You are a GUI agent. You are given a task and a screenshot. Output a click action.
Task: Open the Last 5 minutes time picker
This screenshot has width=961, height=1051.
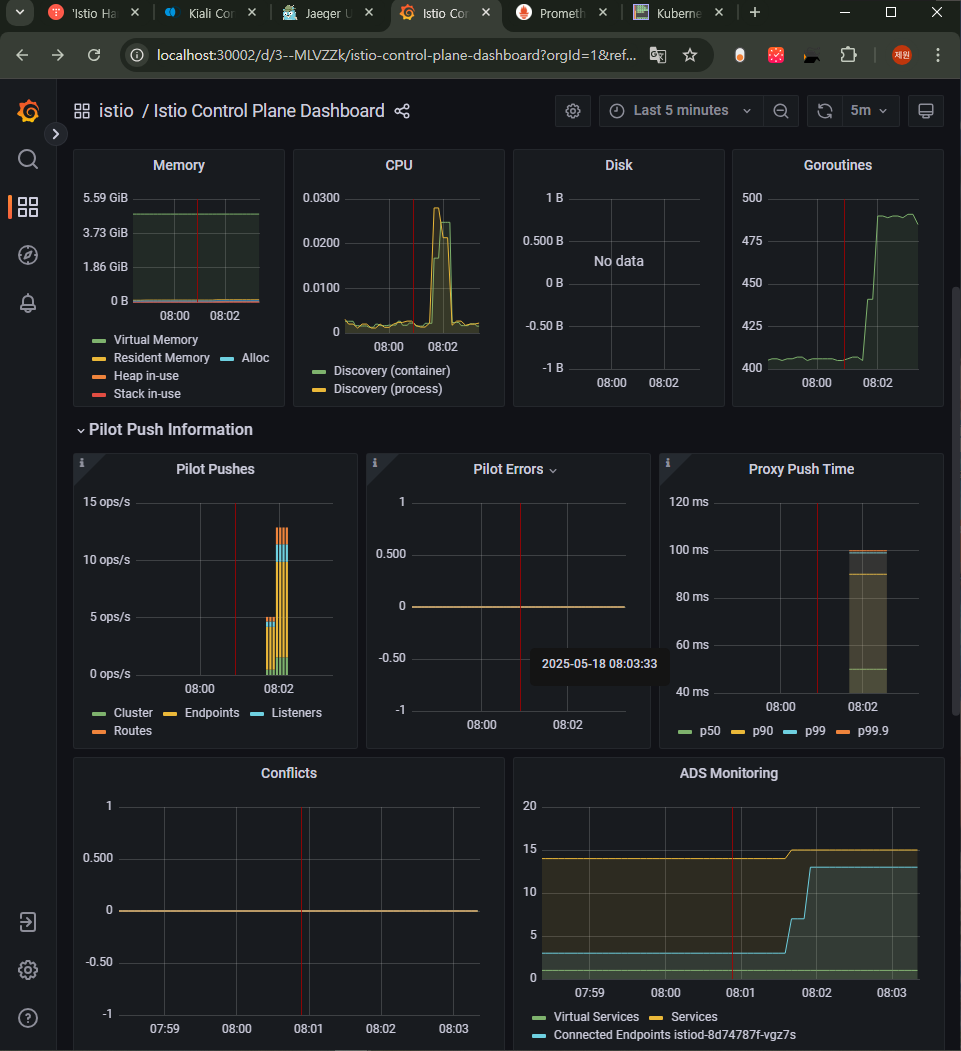(x=681, y=111)
